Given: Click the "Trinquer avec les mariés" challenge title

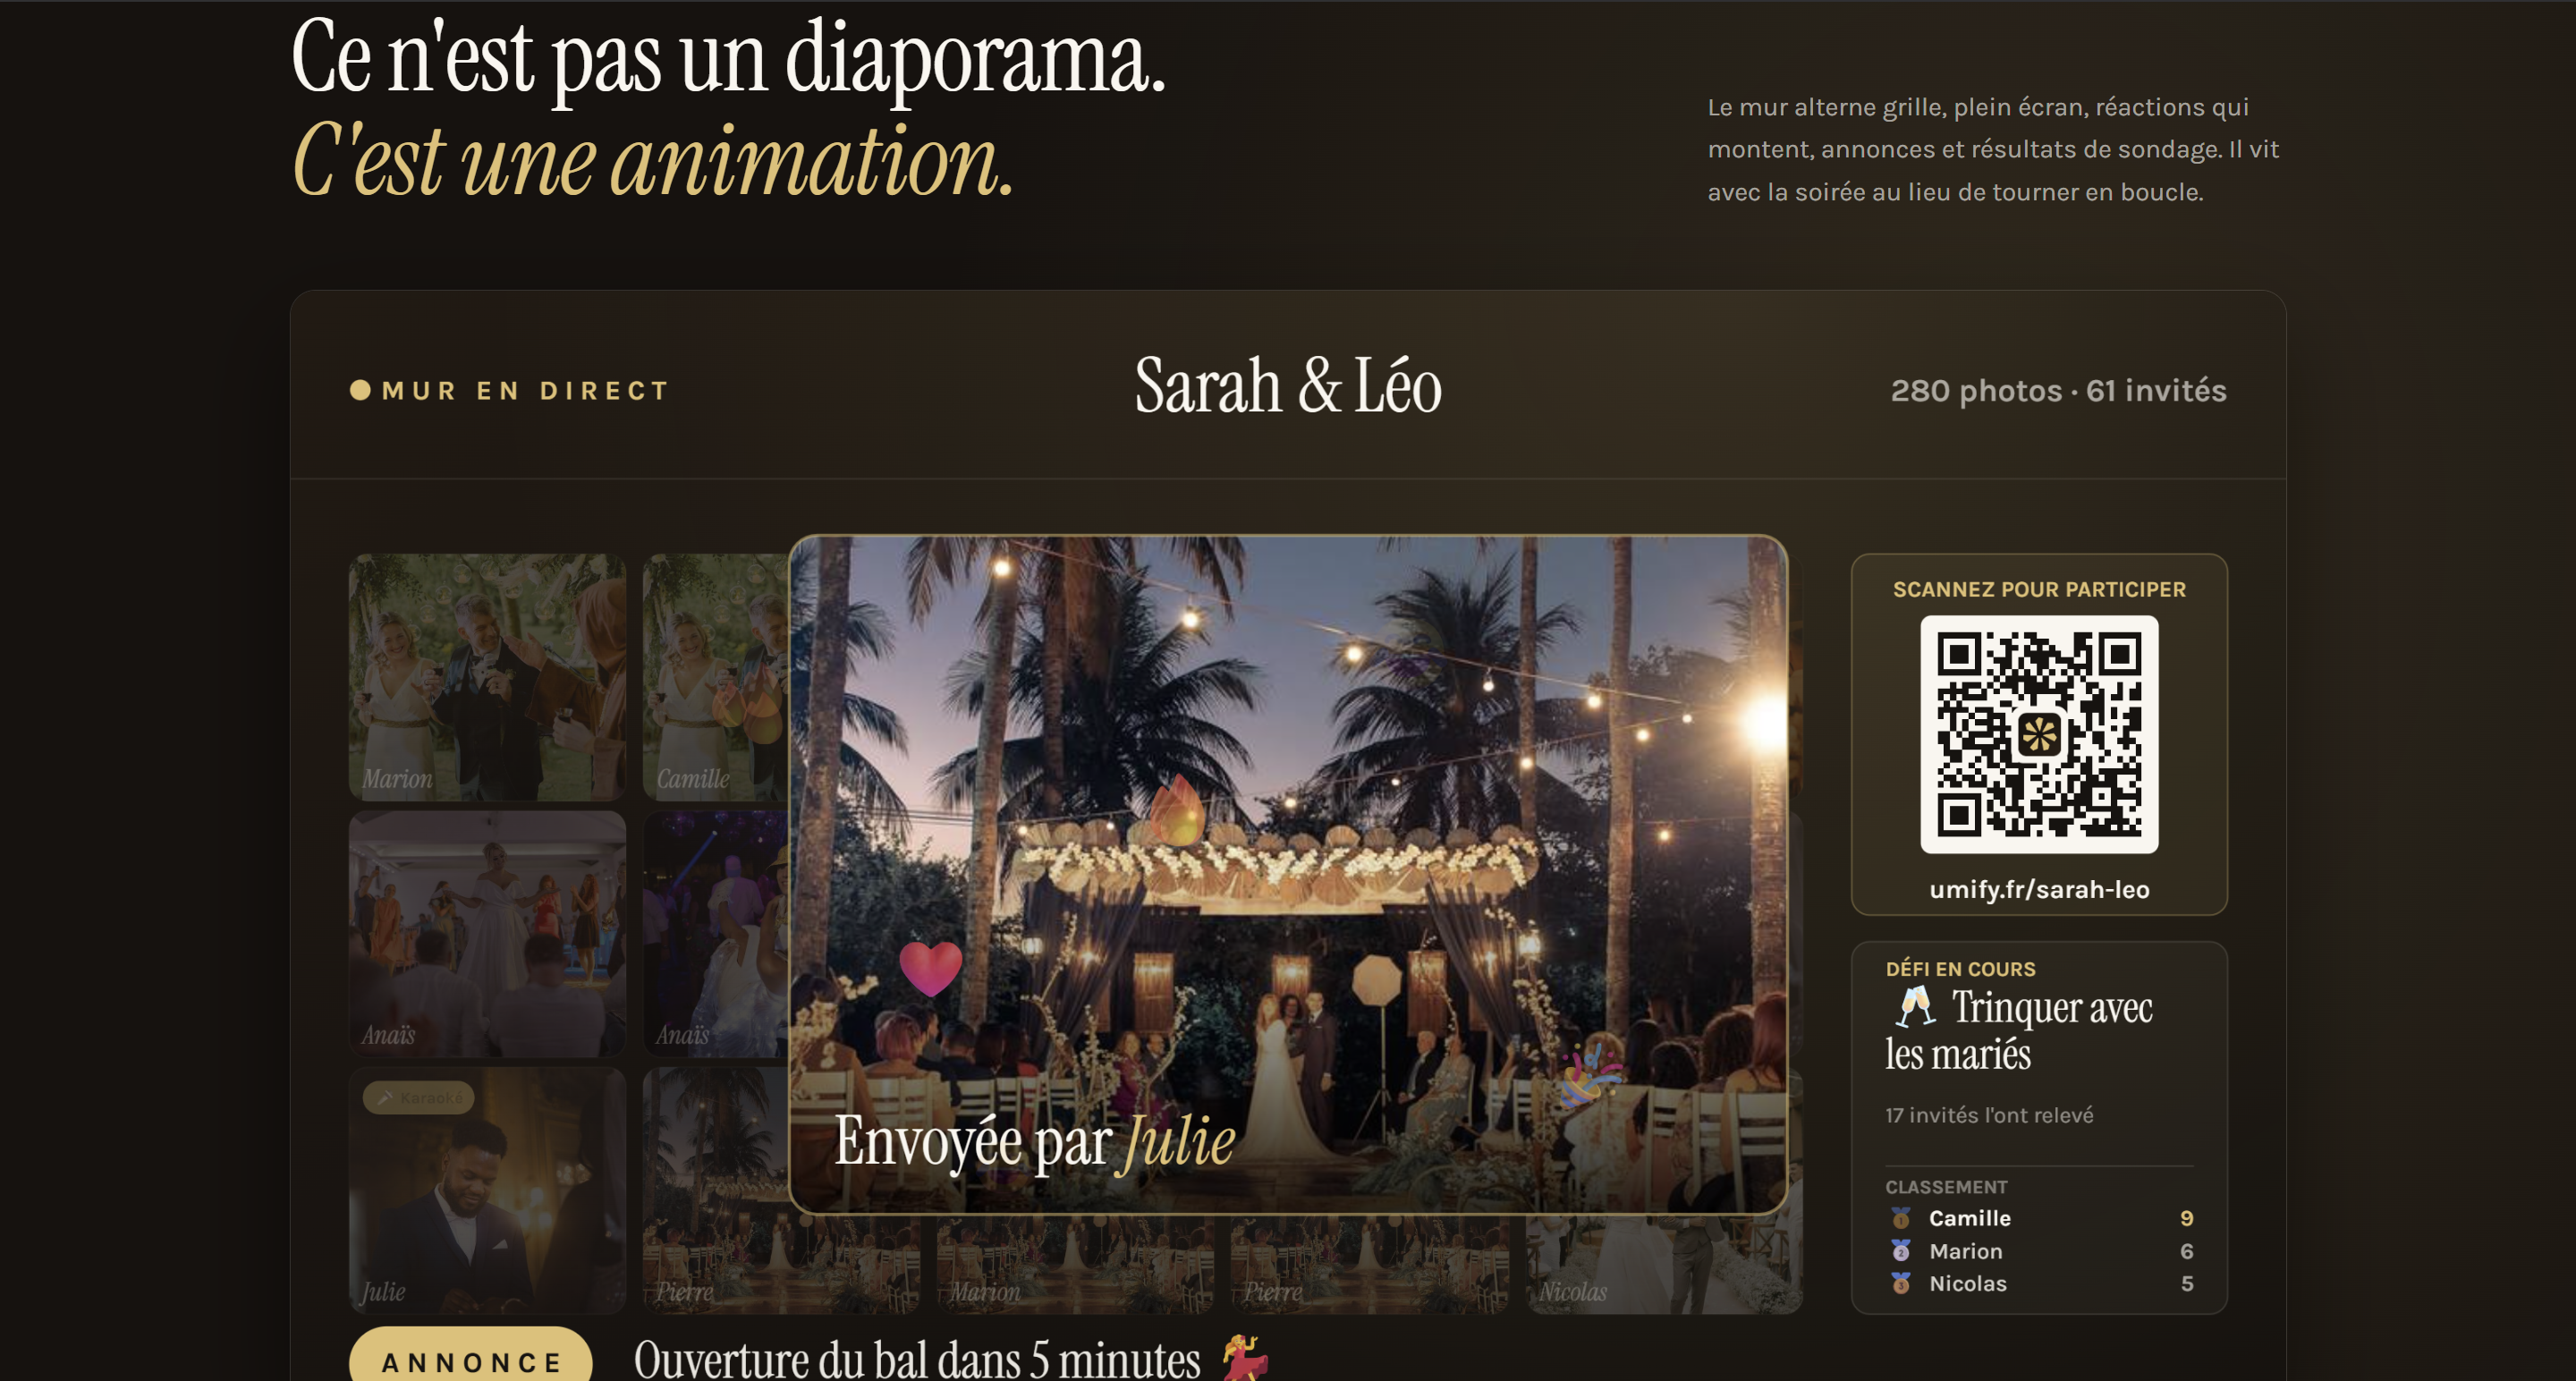Looking at the screenshot, I should pyautogui.click(x=2019, y=1030).
